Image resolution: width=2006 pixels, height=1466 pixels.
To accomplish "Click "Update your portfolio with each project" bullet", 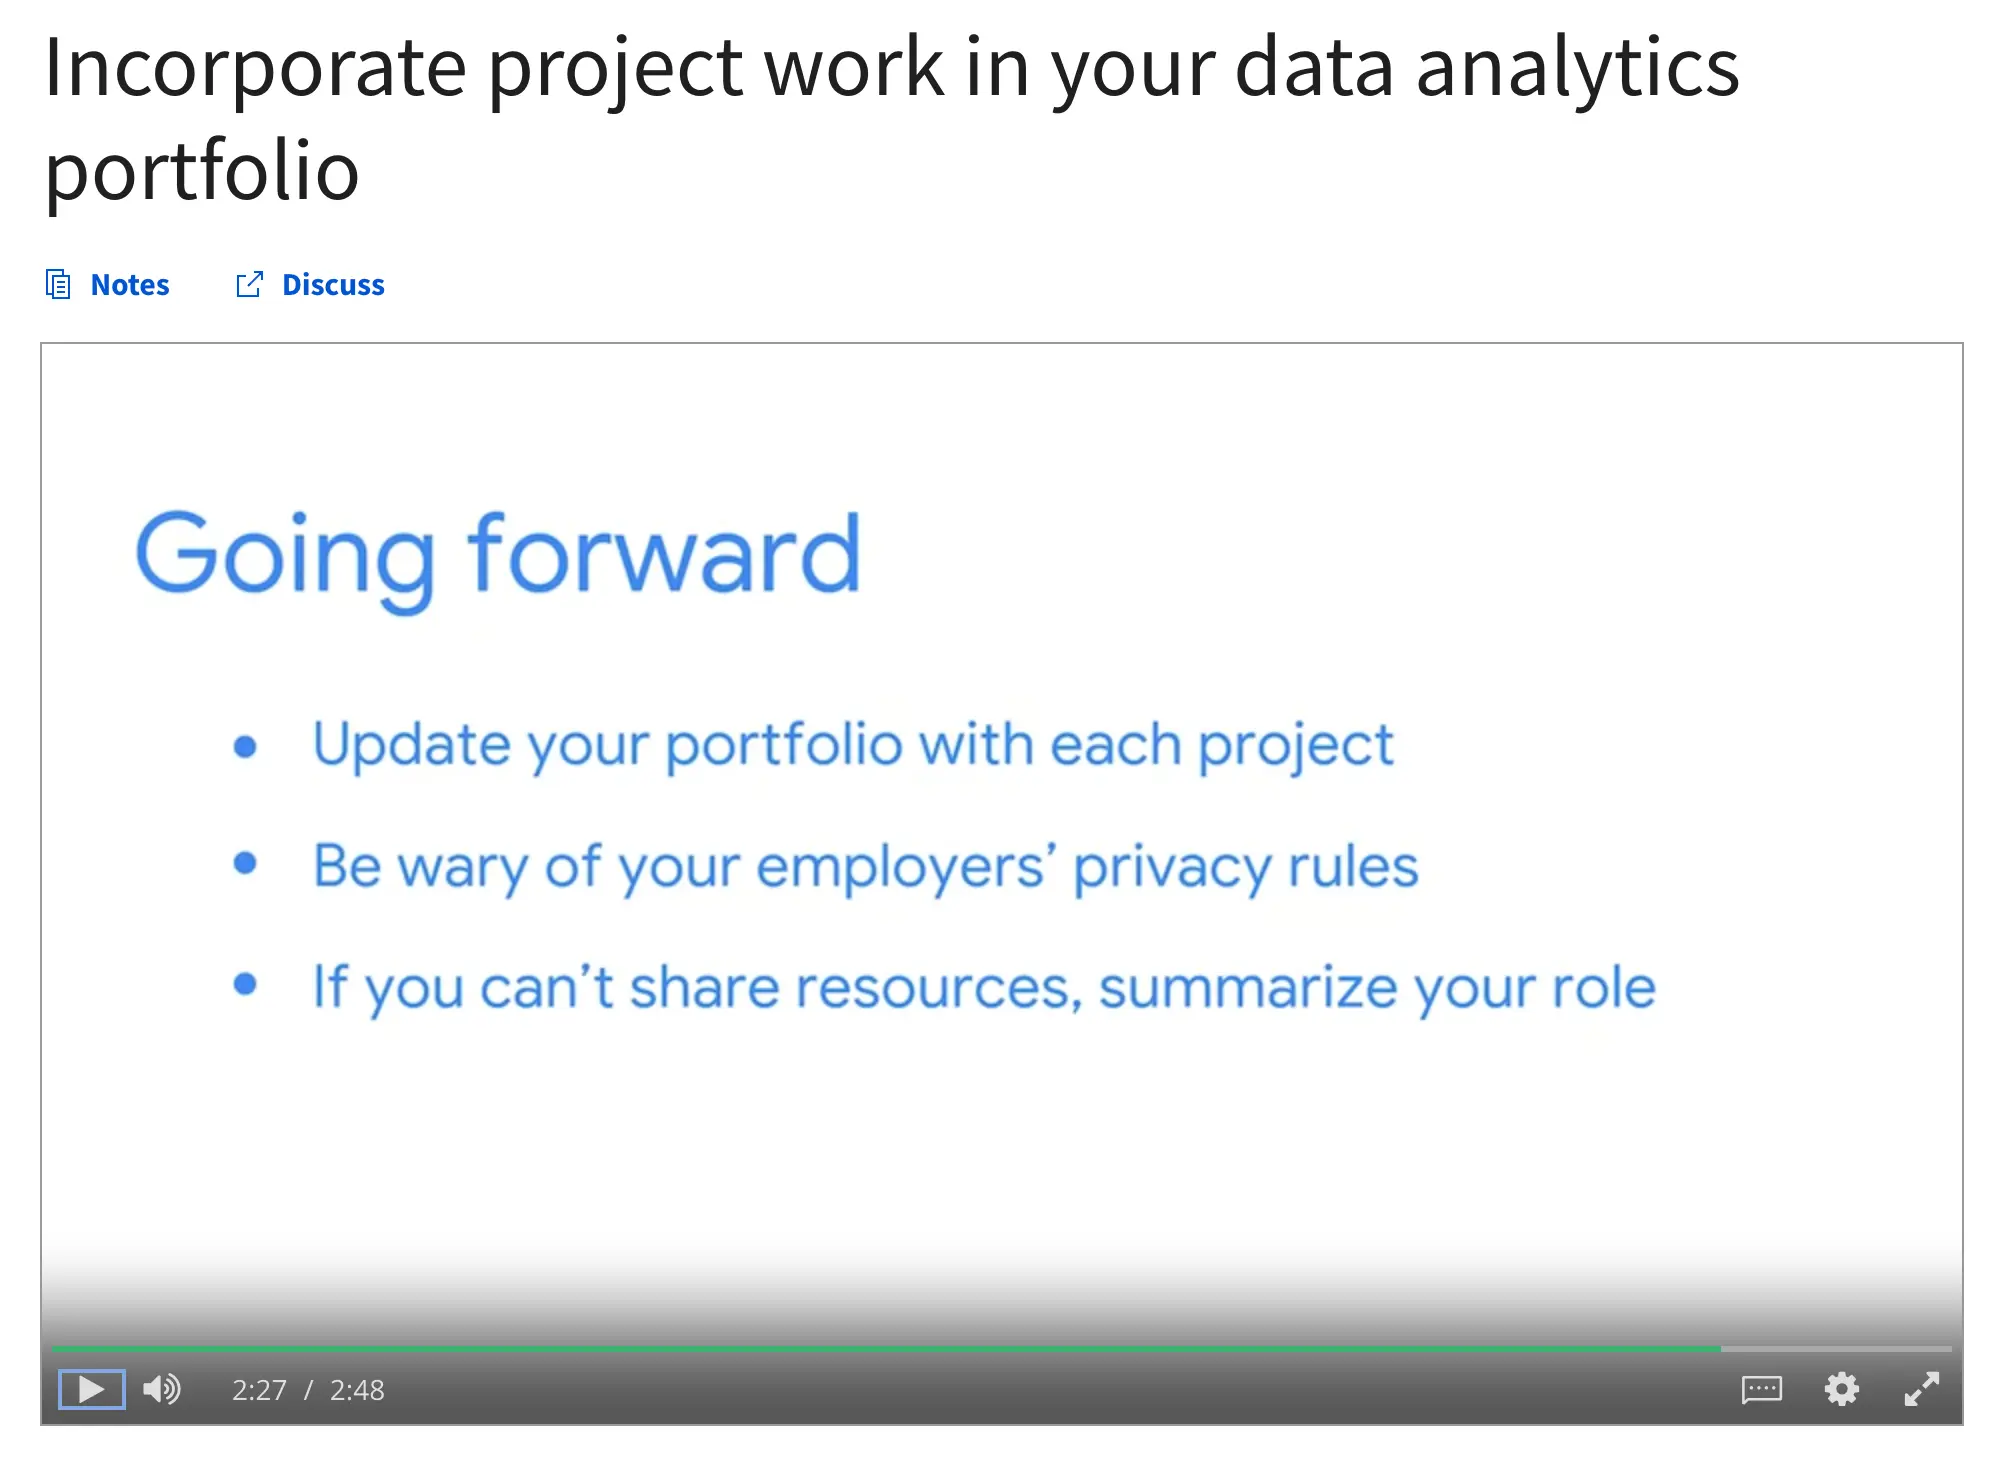I will click(x=852, y=746).
